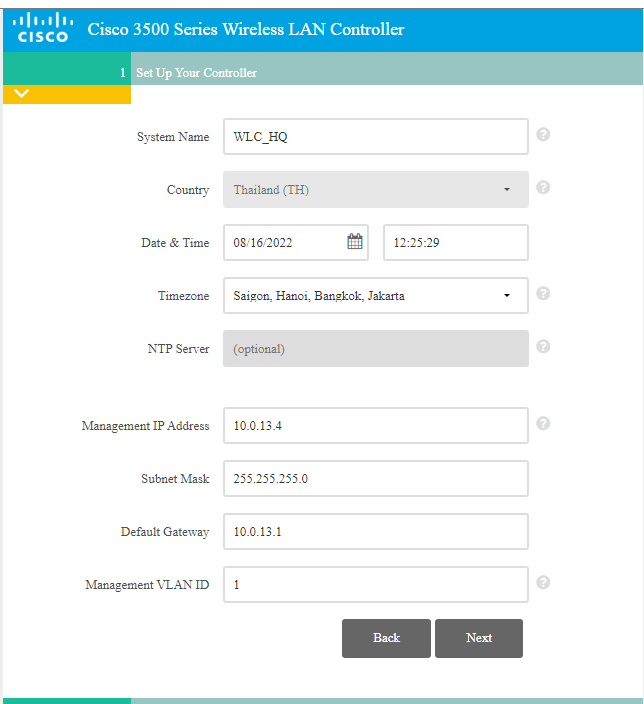
Task: Open the Country dropdown showing Thailand
Action: pyautogui.click(x=375, y=189)
